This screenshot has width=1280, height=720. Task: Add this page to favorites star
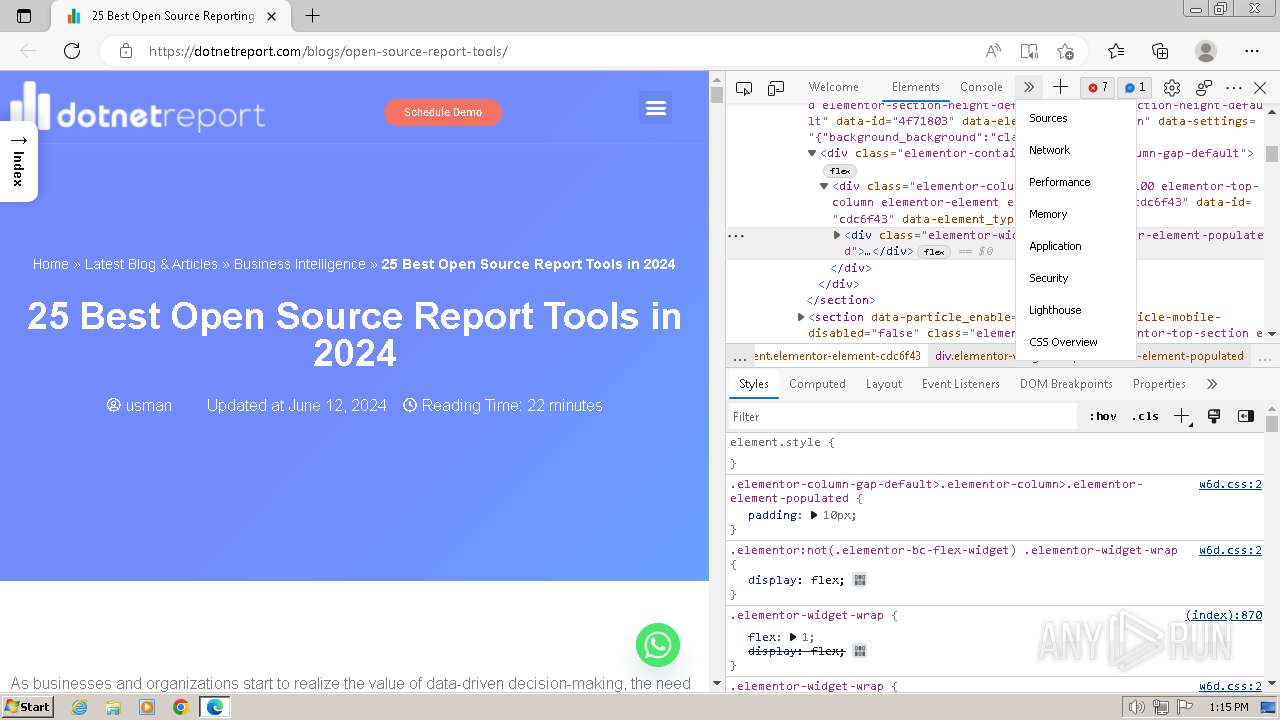[1065, 51]
